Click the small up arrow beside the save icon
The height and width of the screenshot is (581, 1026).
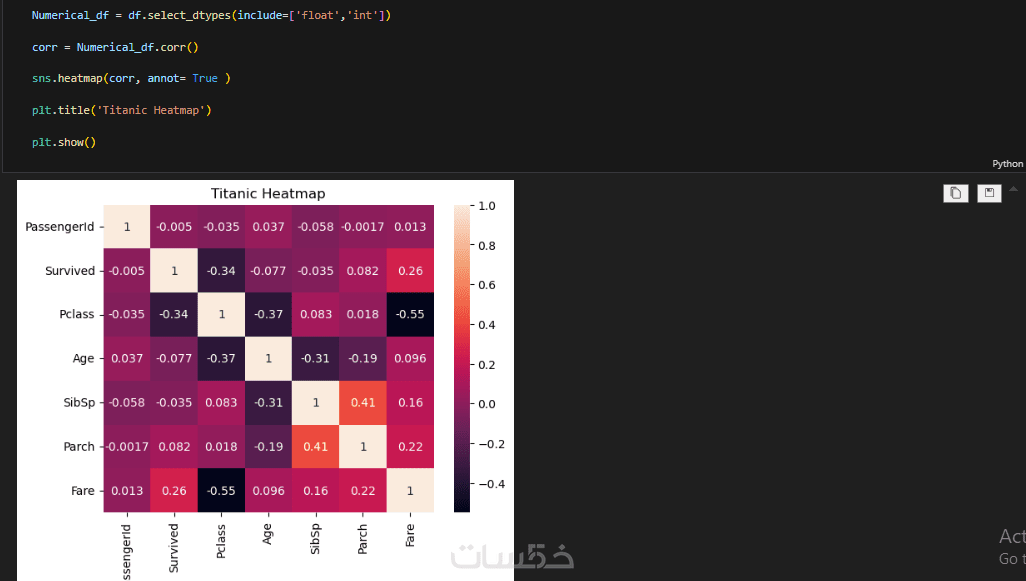(1014, 189)
